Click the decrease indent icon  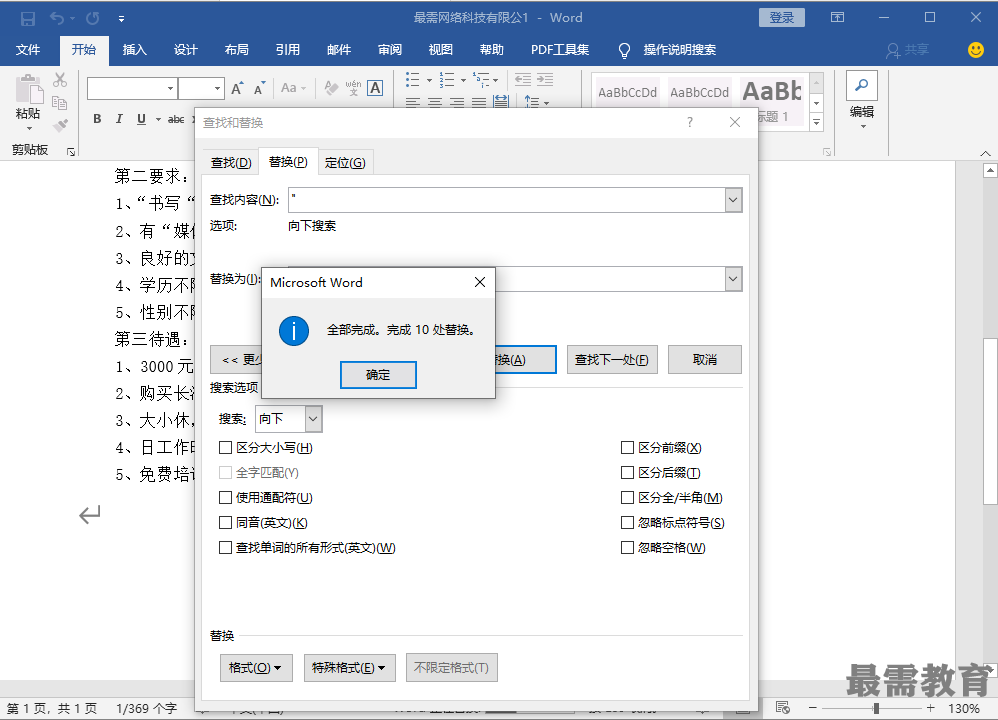(x=523, y=80)
